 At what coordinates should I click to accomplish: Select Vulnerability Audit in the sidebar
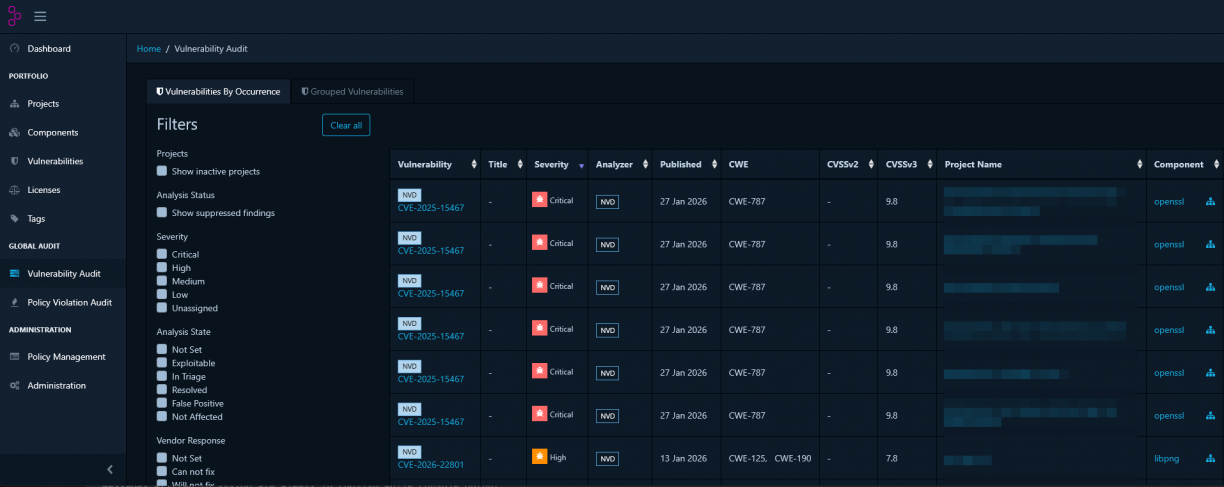coord(63,273)
